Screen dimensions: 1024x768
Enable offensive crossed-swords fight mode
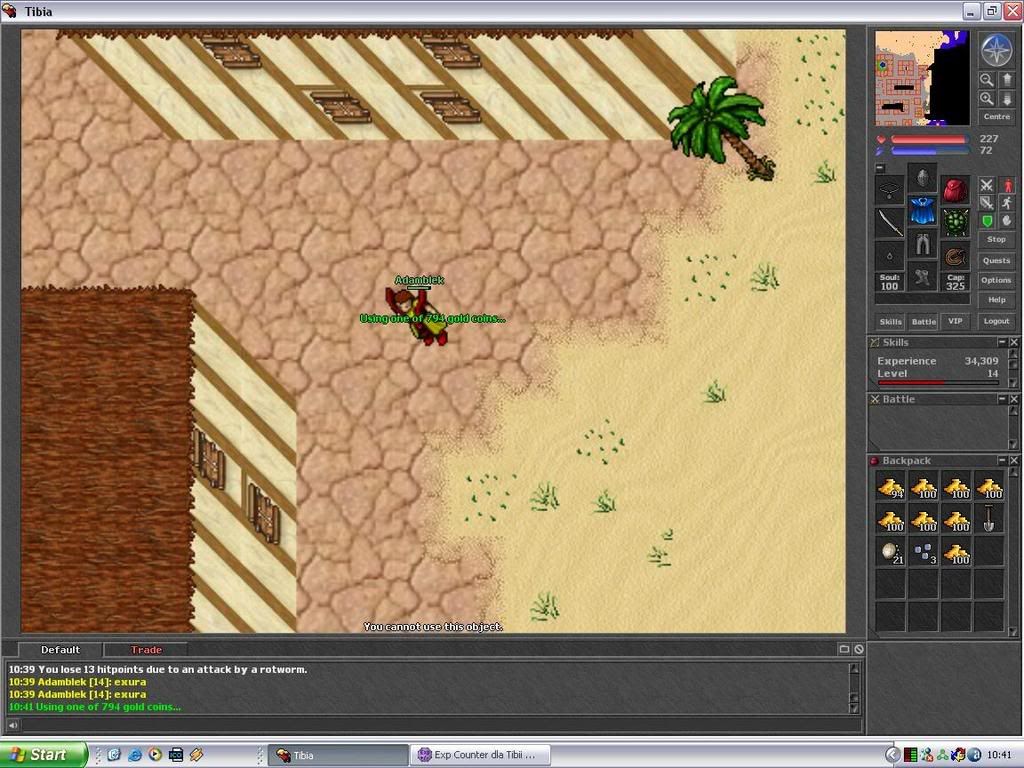[987, 185]
